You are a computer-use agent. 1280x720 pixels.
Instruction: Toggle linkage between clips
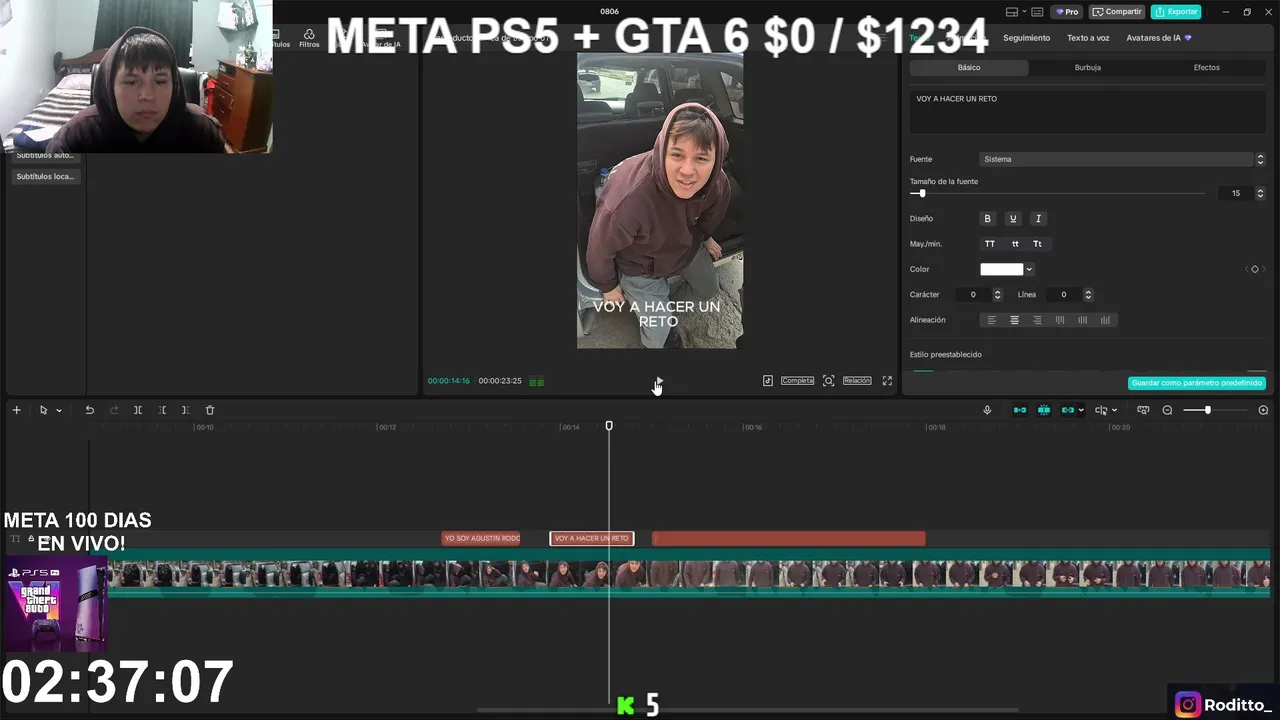point(1067,410)
